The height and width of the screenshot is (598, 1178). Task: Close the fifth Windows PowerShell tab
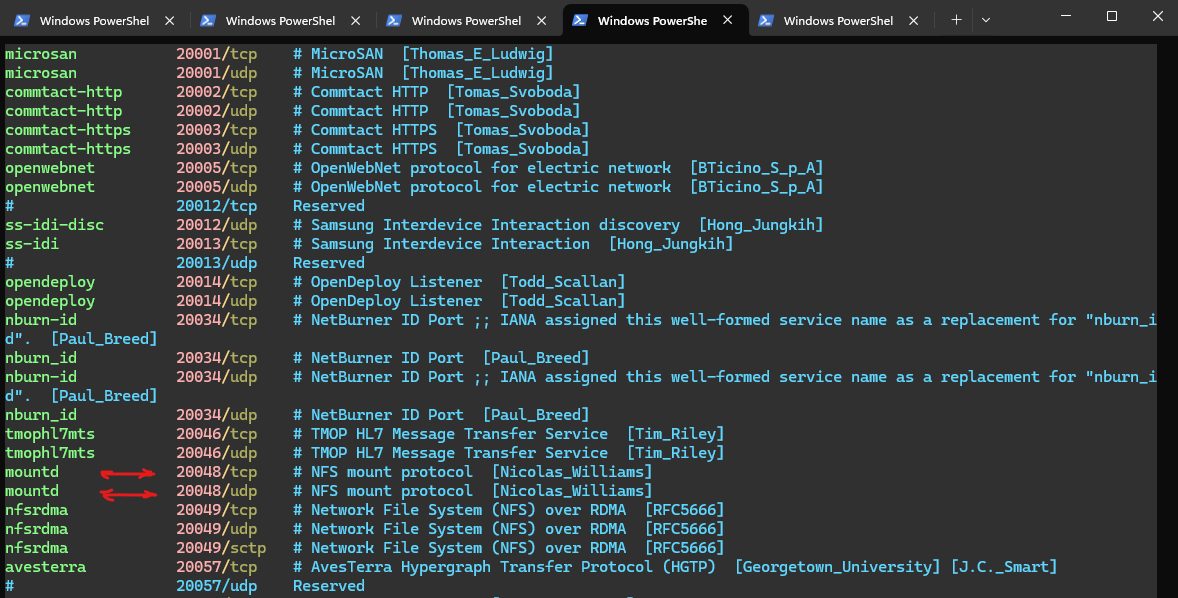pos(914,21)
